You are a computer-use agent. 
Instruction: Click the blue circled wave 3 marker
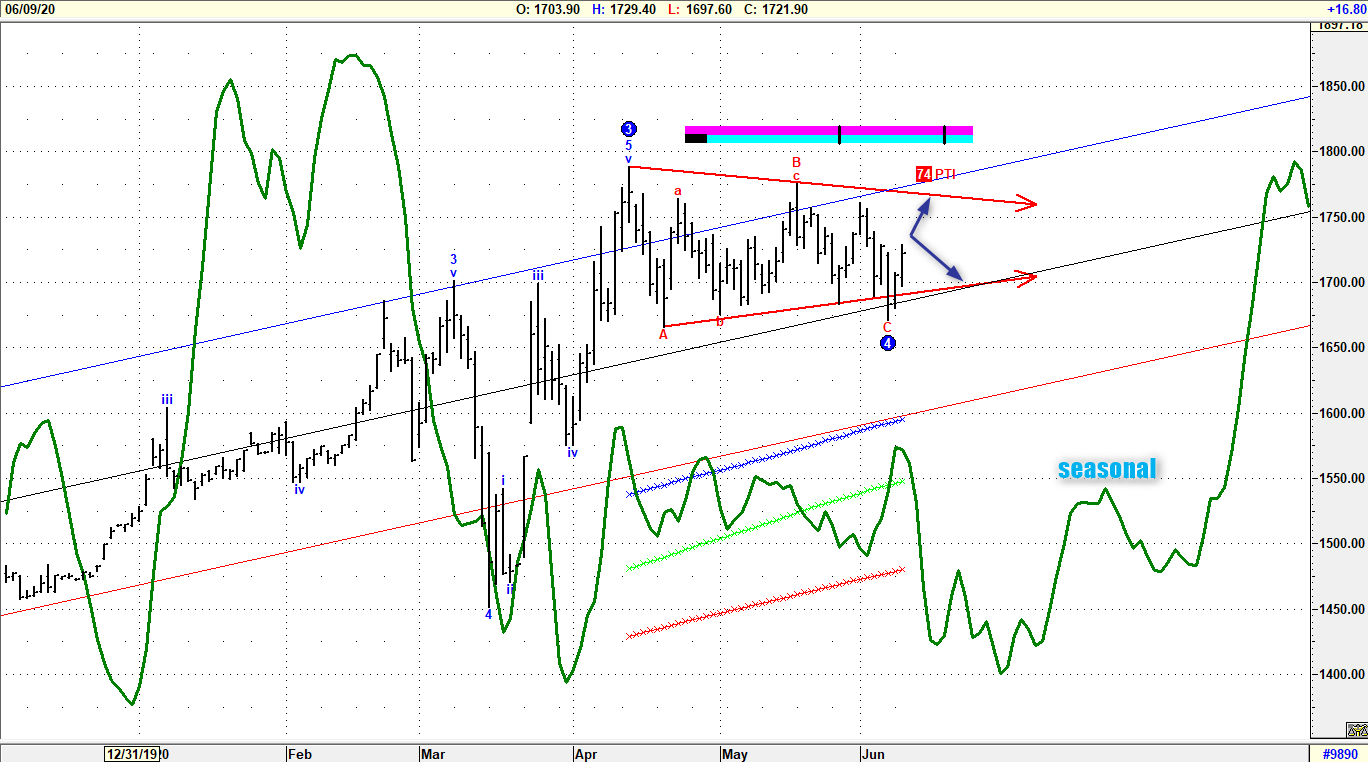click(628, 129)
